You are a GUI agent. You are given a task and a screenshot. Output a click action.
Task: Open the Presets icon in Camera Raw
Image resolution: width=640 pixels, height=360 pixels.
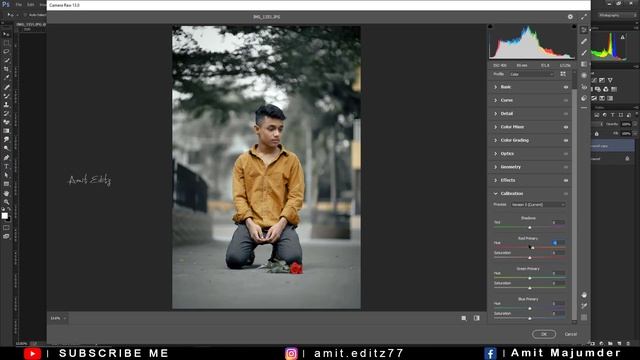(x=584, y=98)
